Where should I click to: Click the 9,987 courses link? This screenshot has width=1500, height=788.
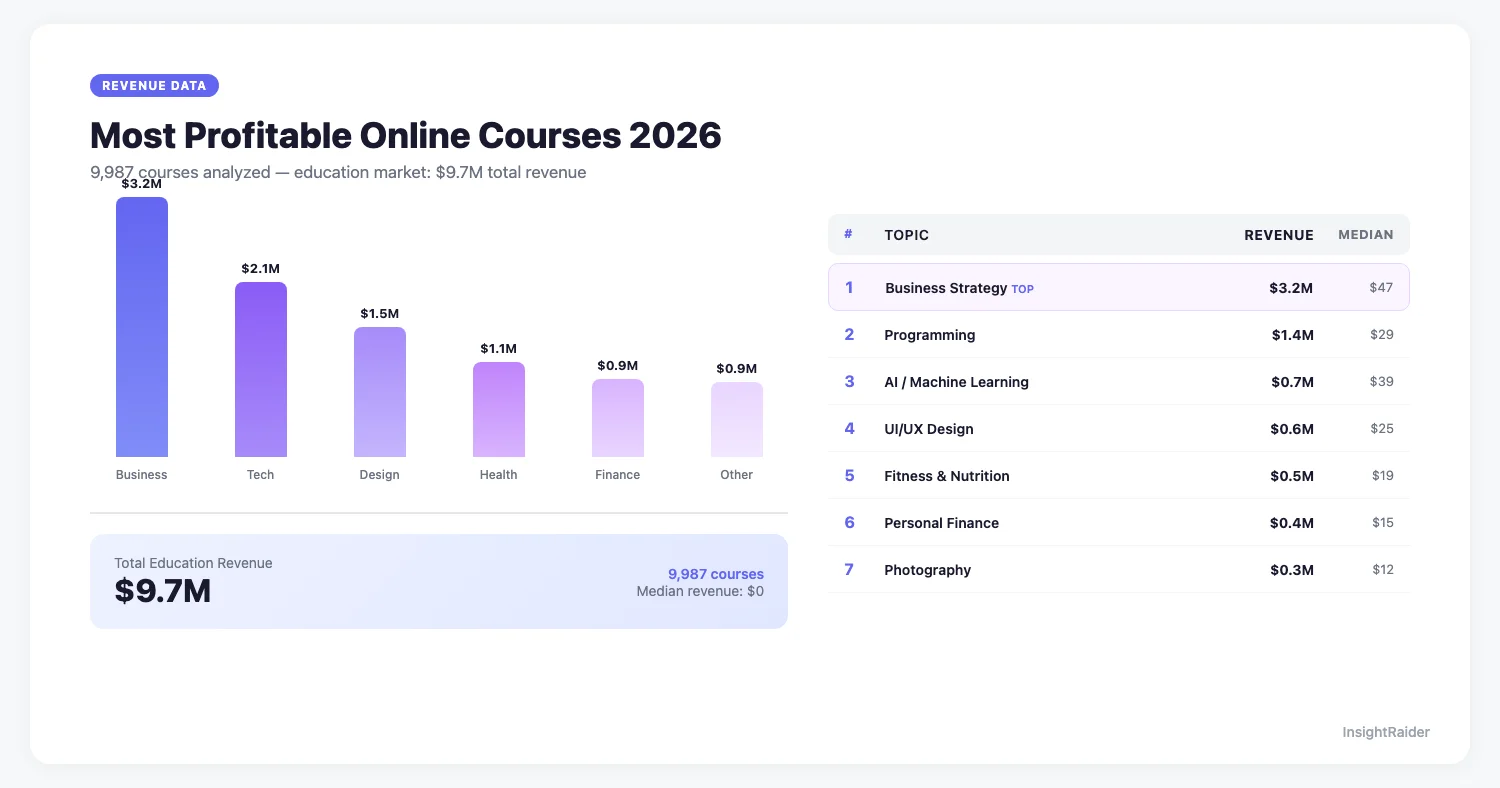pyautogui.click(x=715, y=574)
